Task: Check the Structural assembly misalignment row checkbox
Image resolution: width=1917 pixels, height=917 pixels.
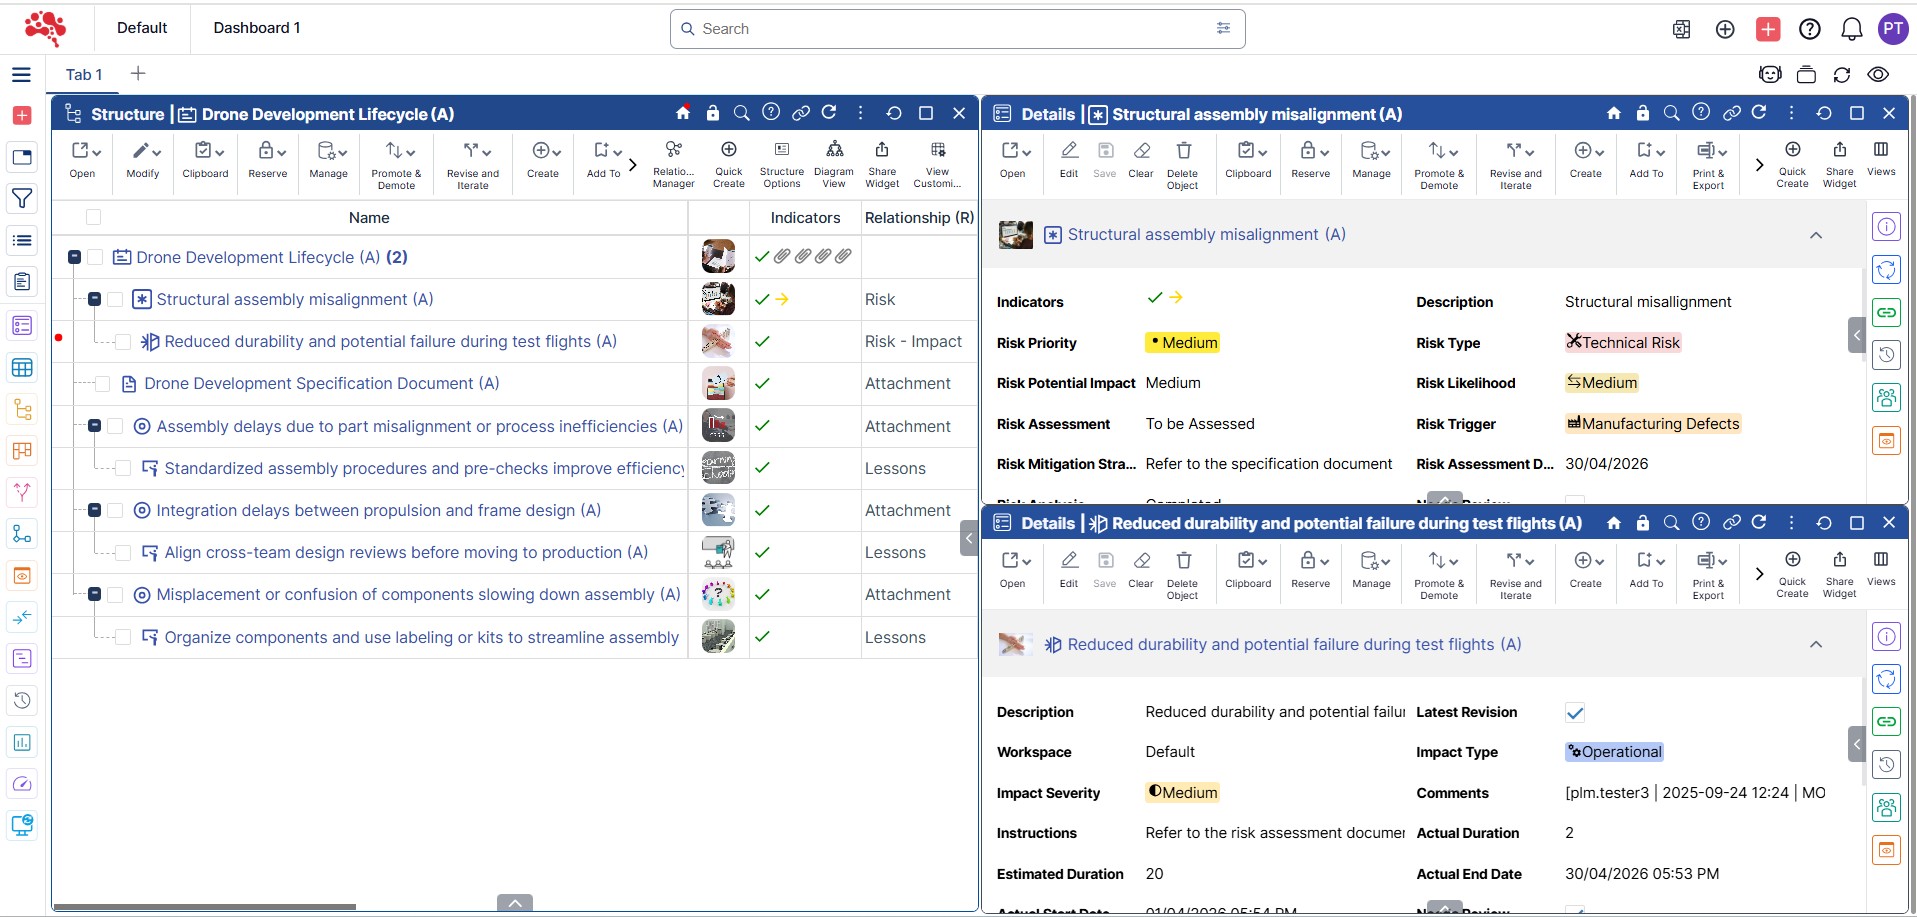Action: (116, 300)
